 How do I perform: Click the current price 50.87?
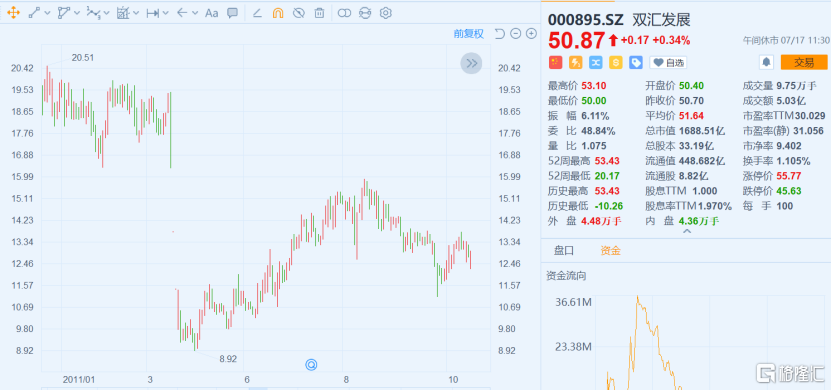[576, 41]
